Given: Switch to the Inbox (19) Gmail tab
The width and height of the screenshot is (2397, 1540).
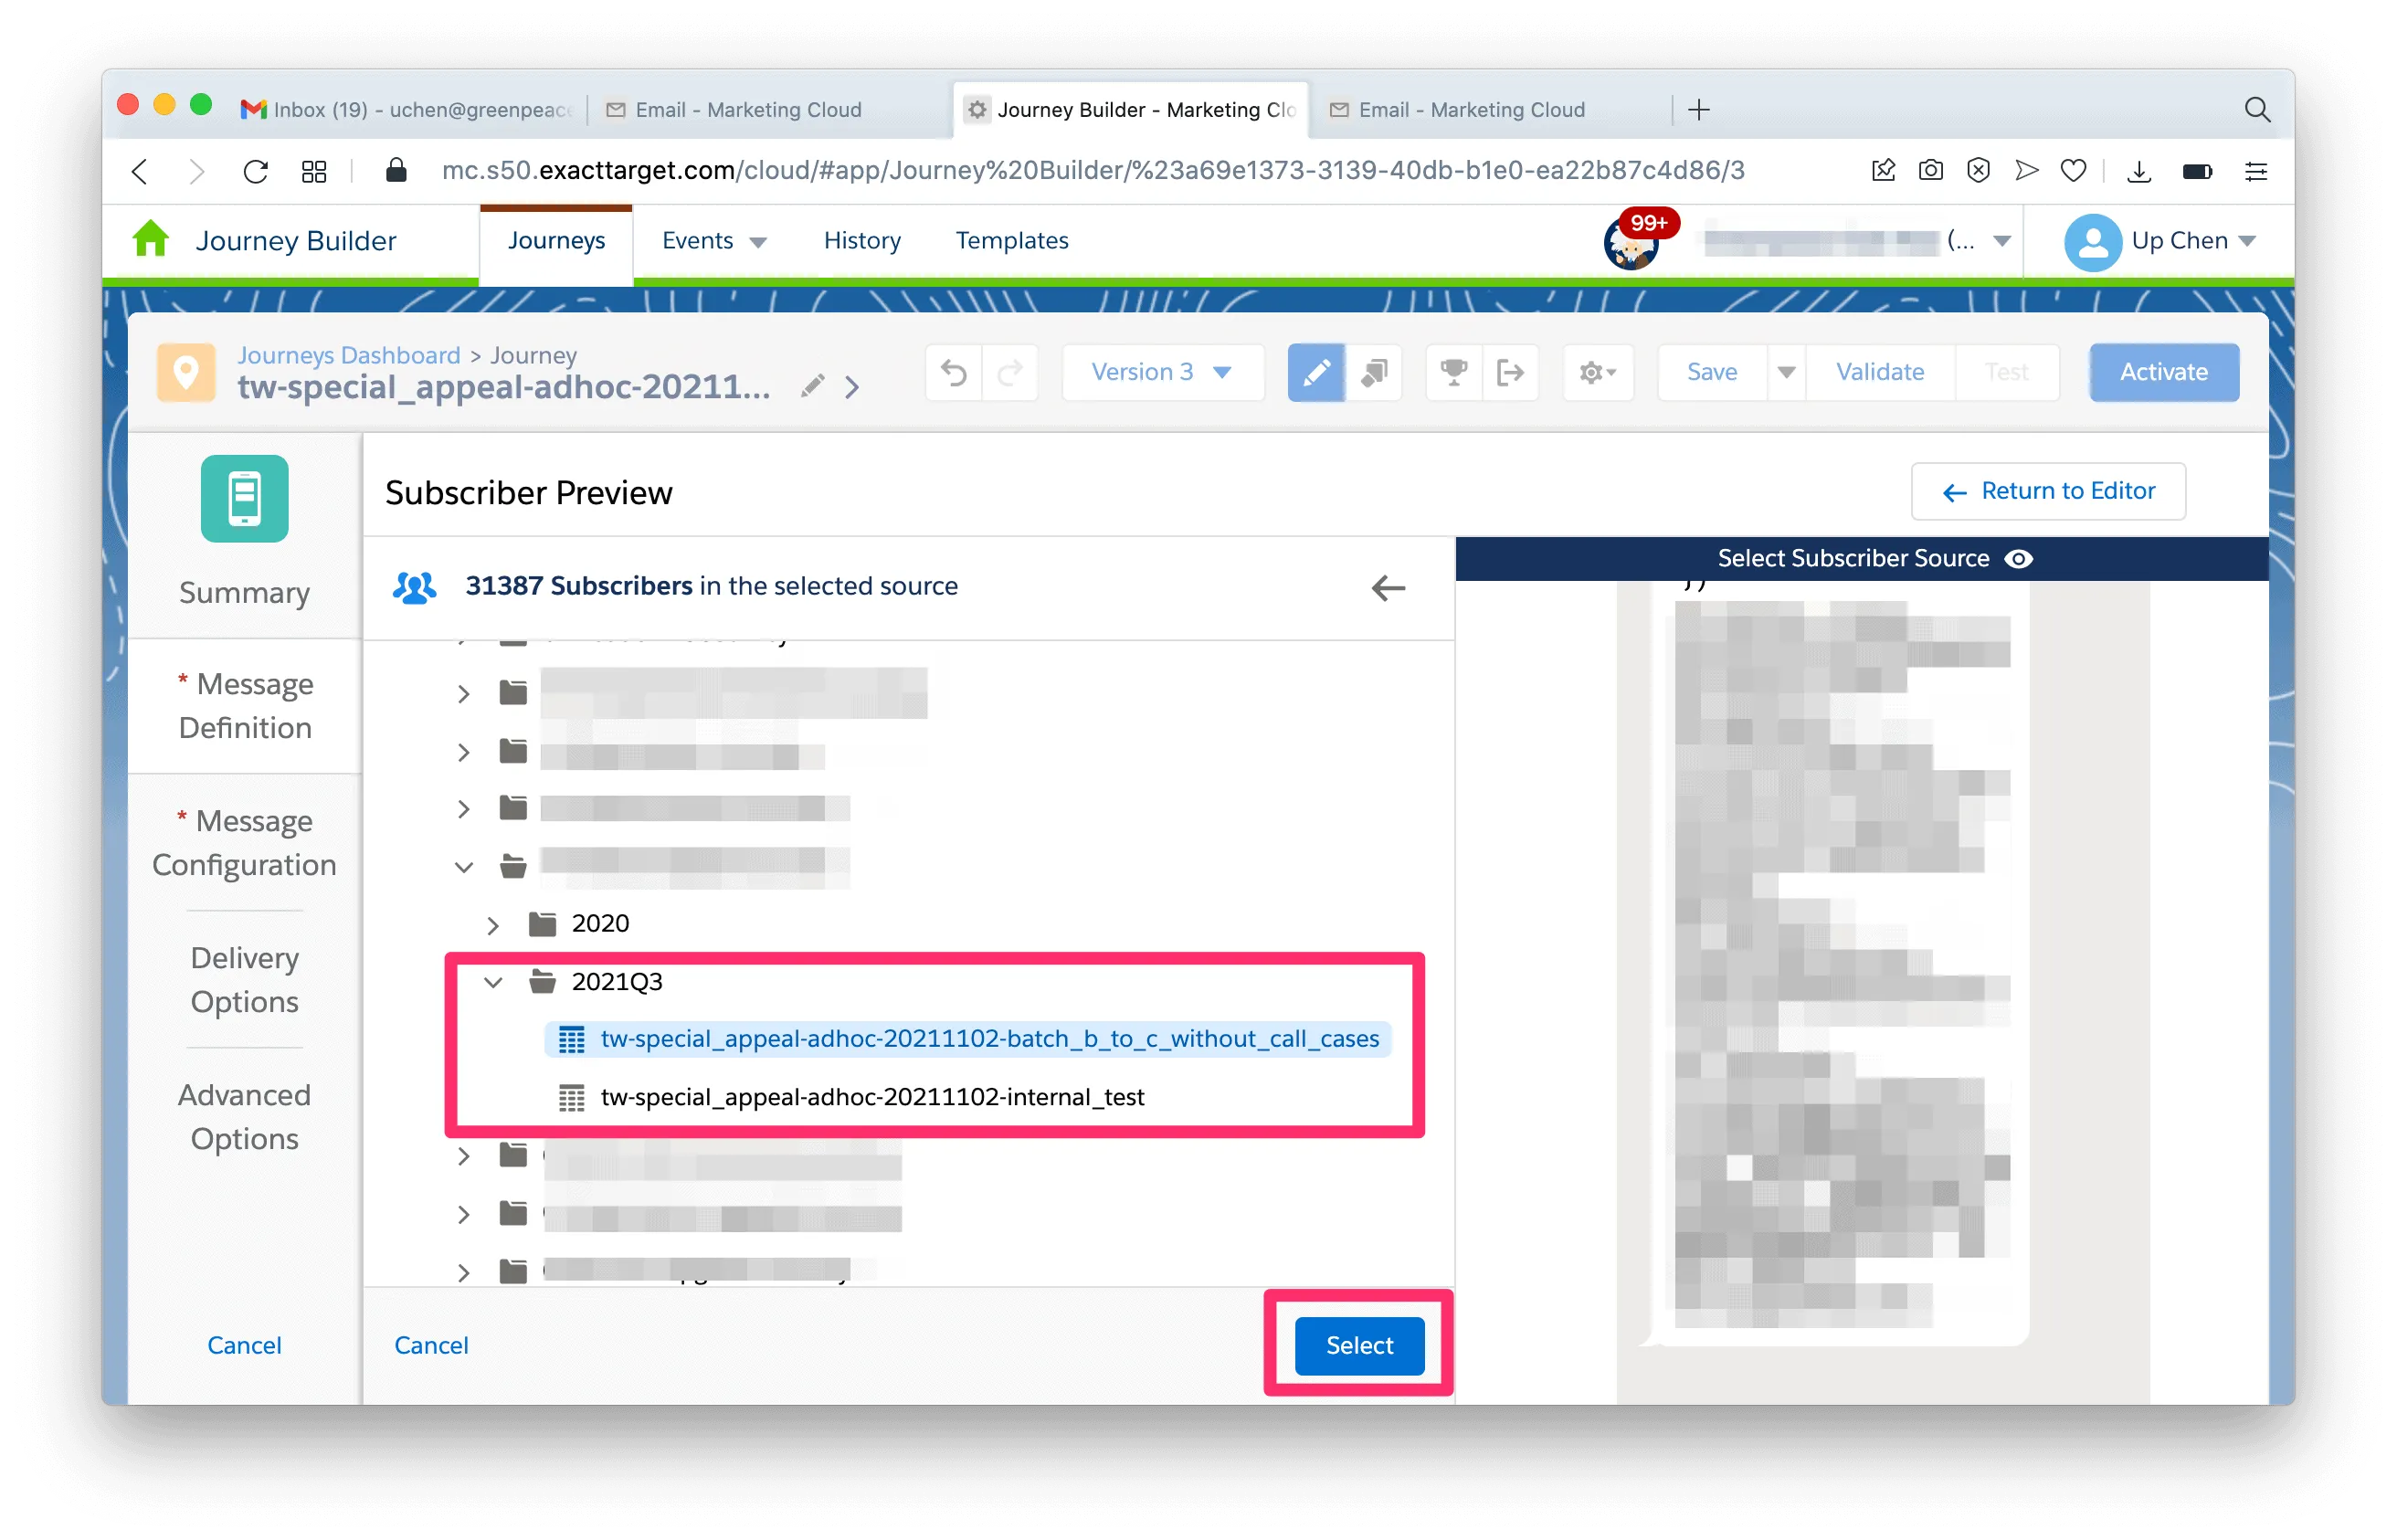Looking at the screenshot, I should 408,109.
